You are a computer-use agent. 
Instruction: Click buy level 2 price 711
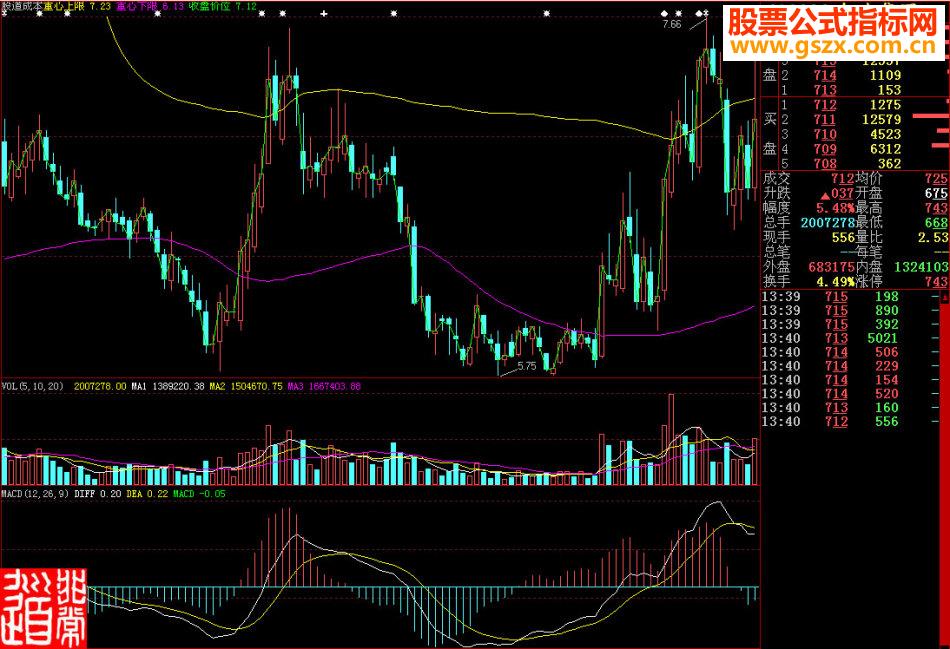pos(825,119)
